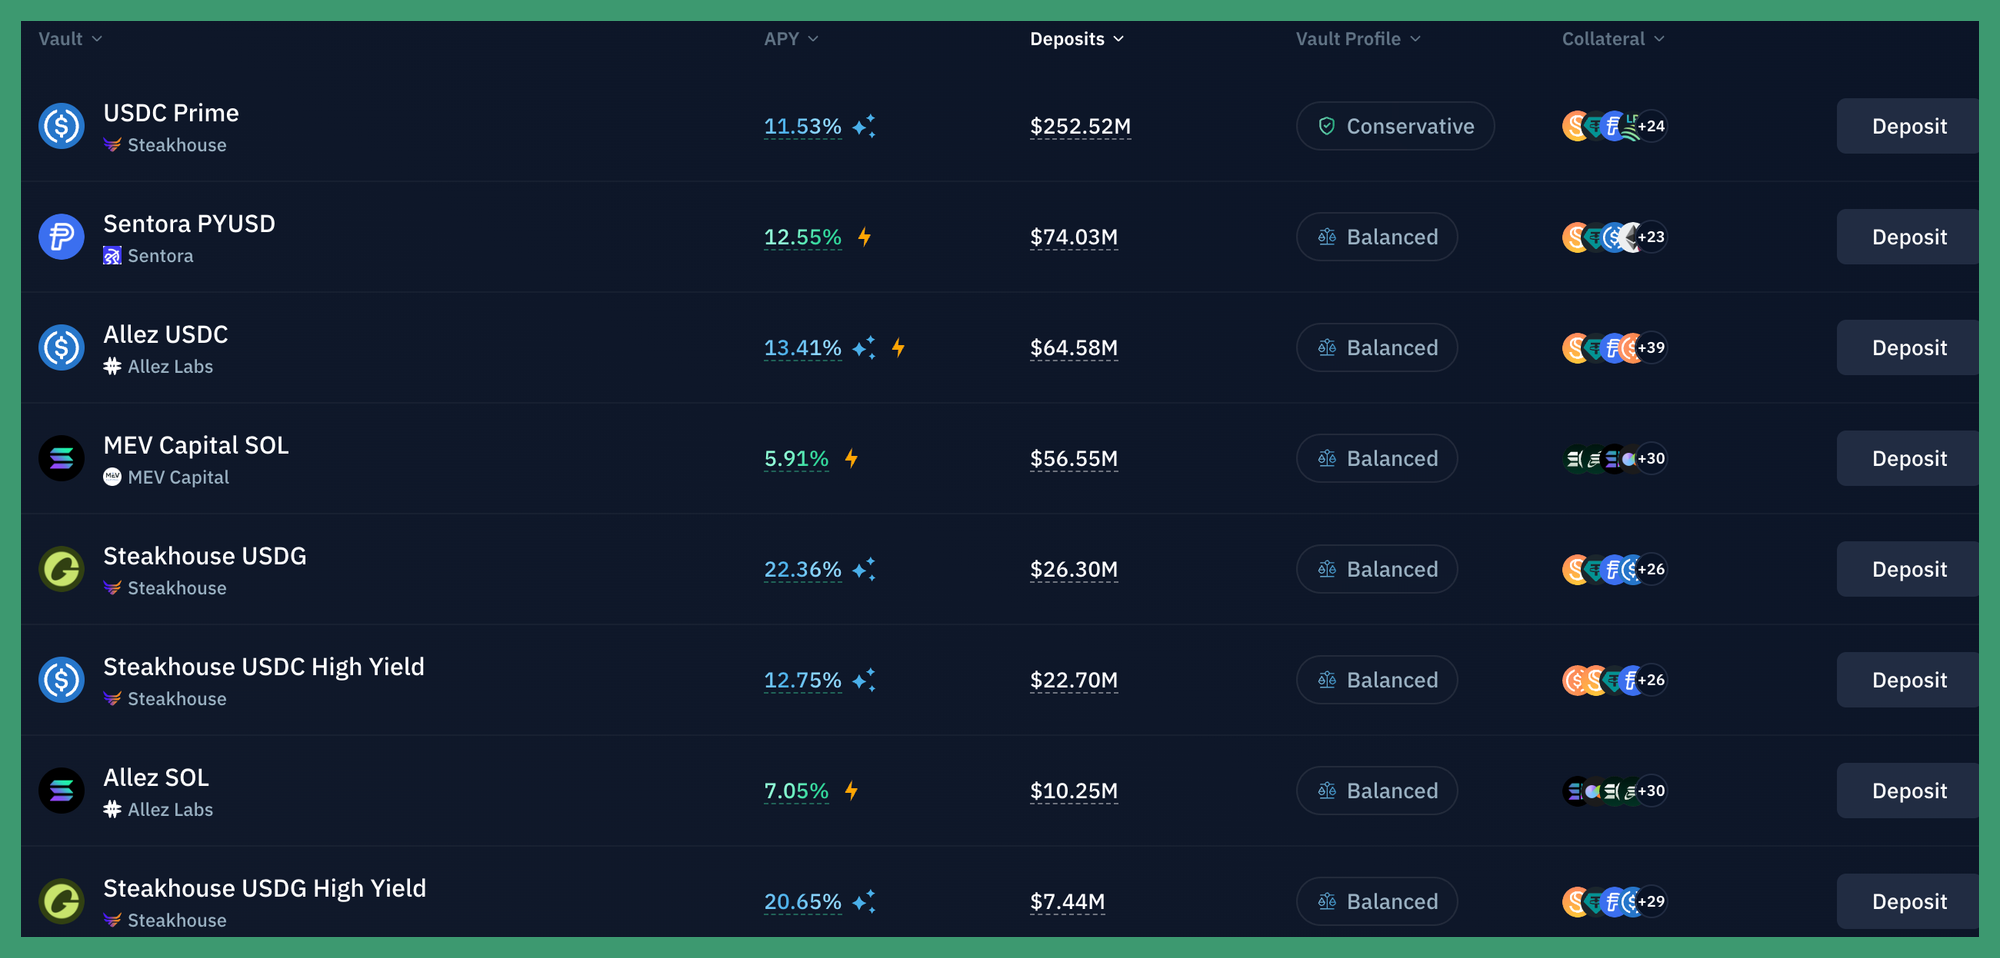
Task: Deposit into the Allez SOL vault
Action: pos(1908,791)
